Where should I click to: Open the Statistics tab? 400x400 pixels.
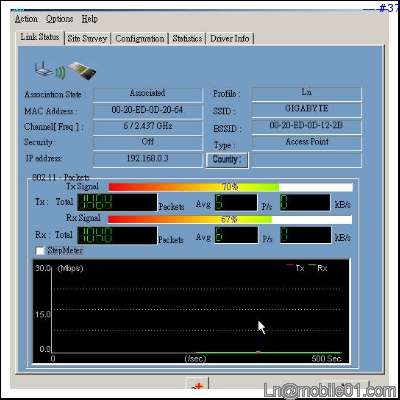click(x=187, y=39)
